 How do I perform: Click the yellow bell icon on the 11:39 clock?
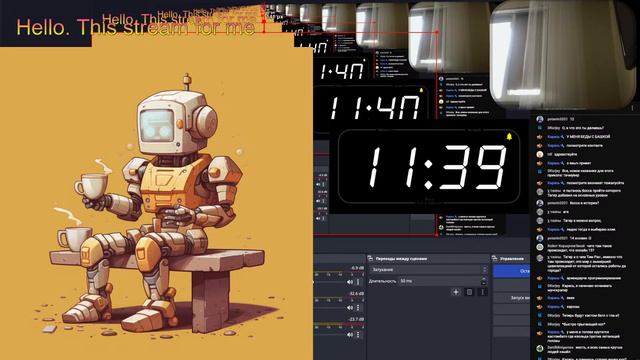tap(509, 136)
